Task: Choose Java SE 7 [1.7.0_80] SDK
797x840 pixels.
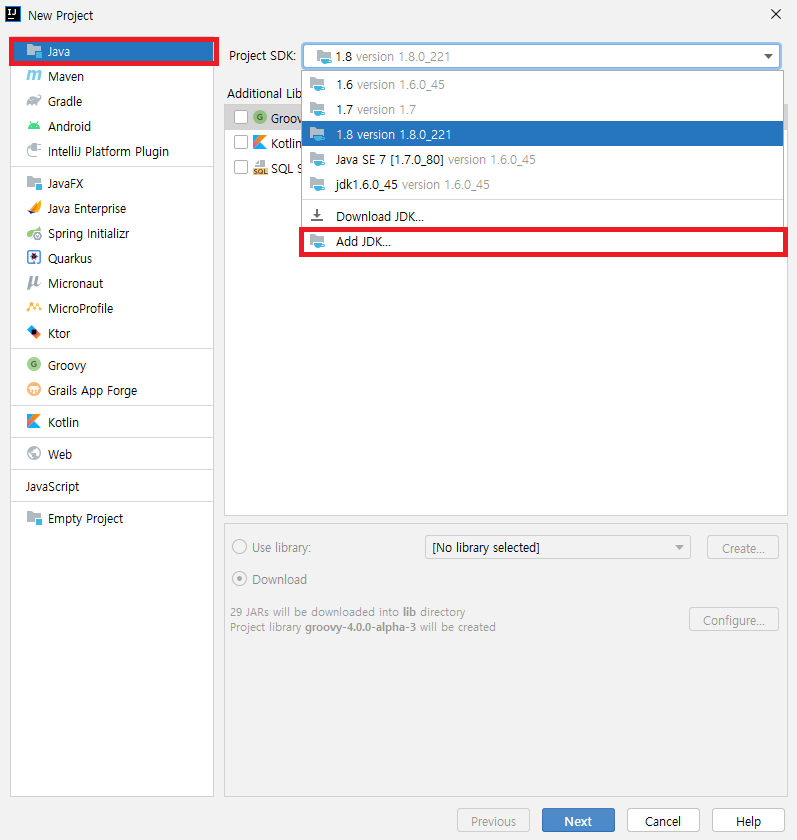Action: pos(542,160)
